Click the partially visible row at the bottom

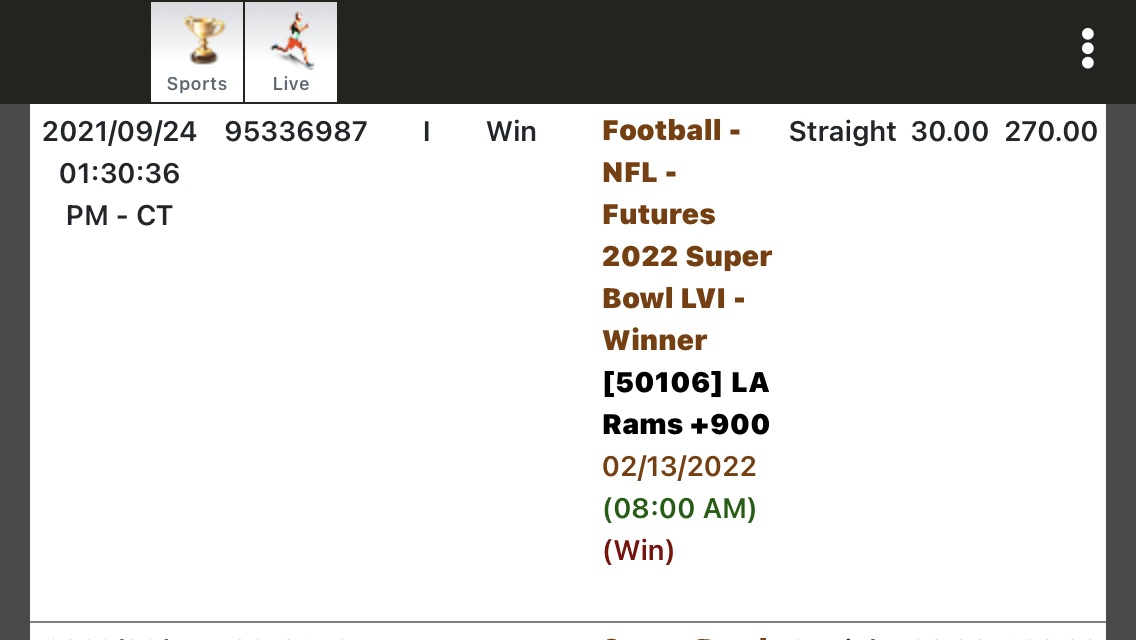pyautogui.click(x=567, y=632)
